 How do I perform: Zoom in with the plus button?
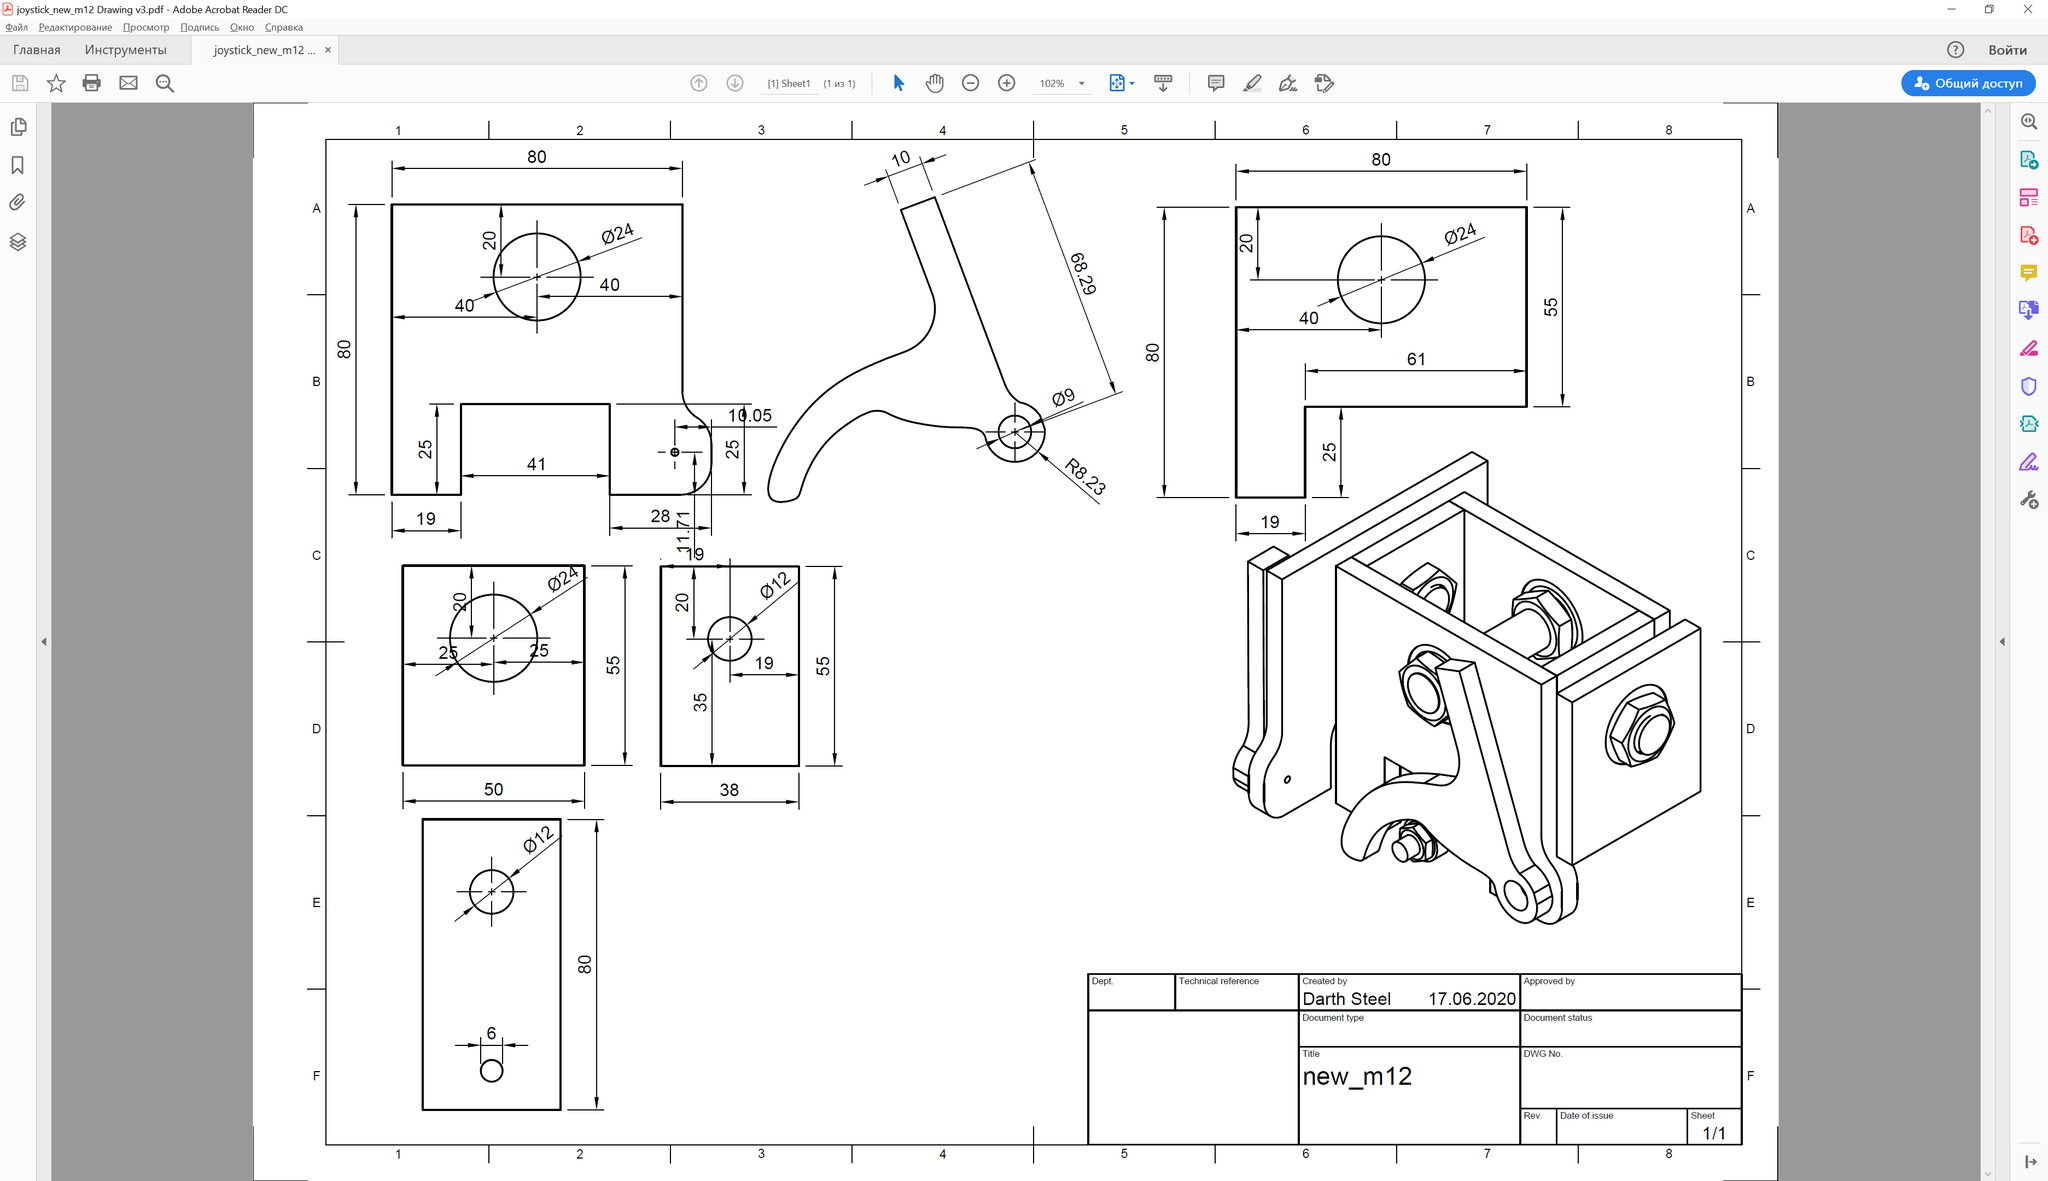tap(1007, 83)
